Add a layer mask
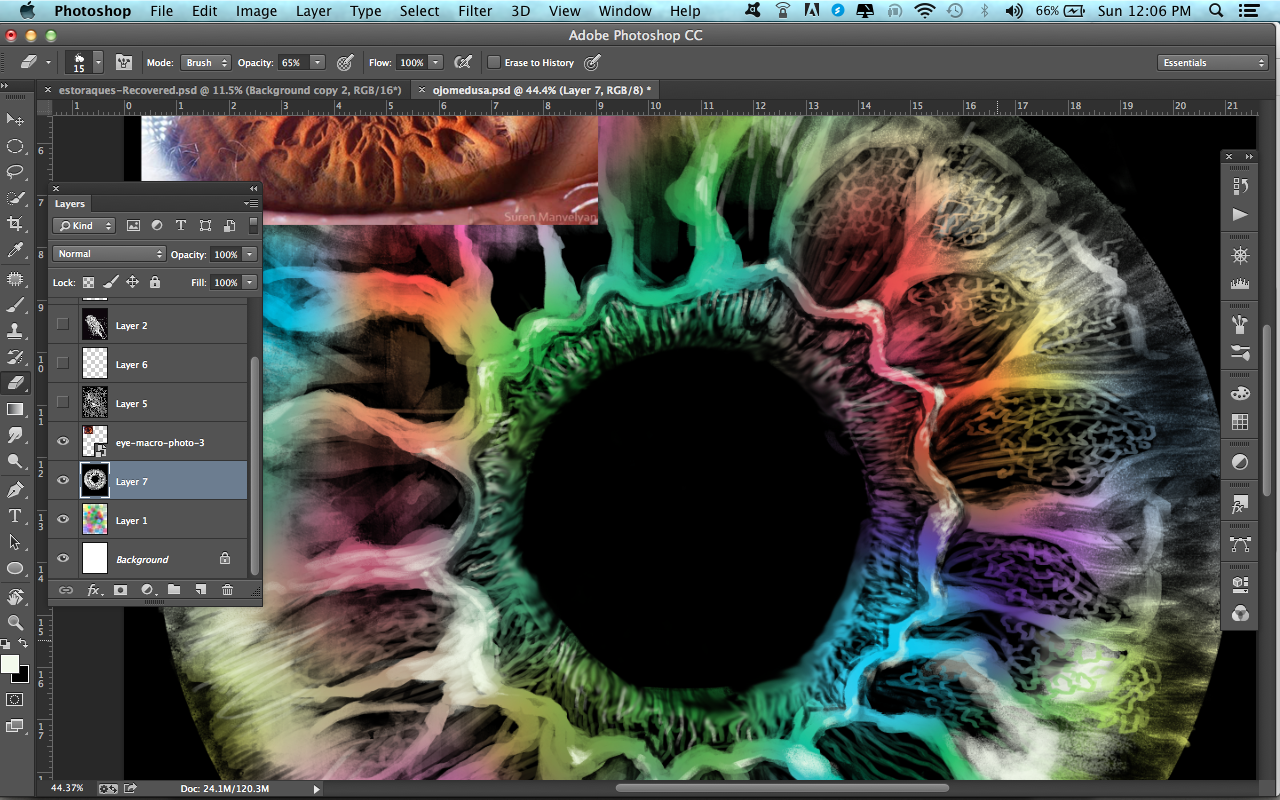 [121, 590]
